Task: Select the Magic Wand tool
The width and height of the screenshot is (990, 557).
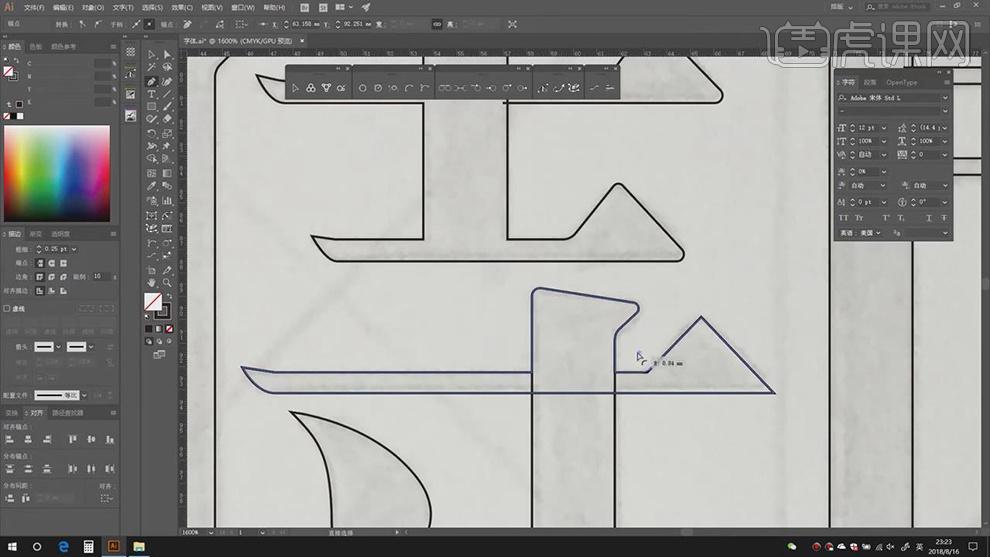Action: (152, 68)
